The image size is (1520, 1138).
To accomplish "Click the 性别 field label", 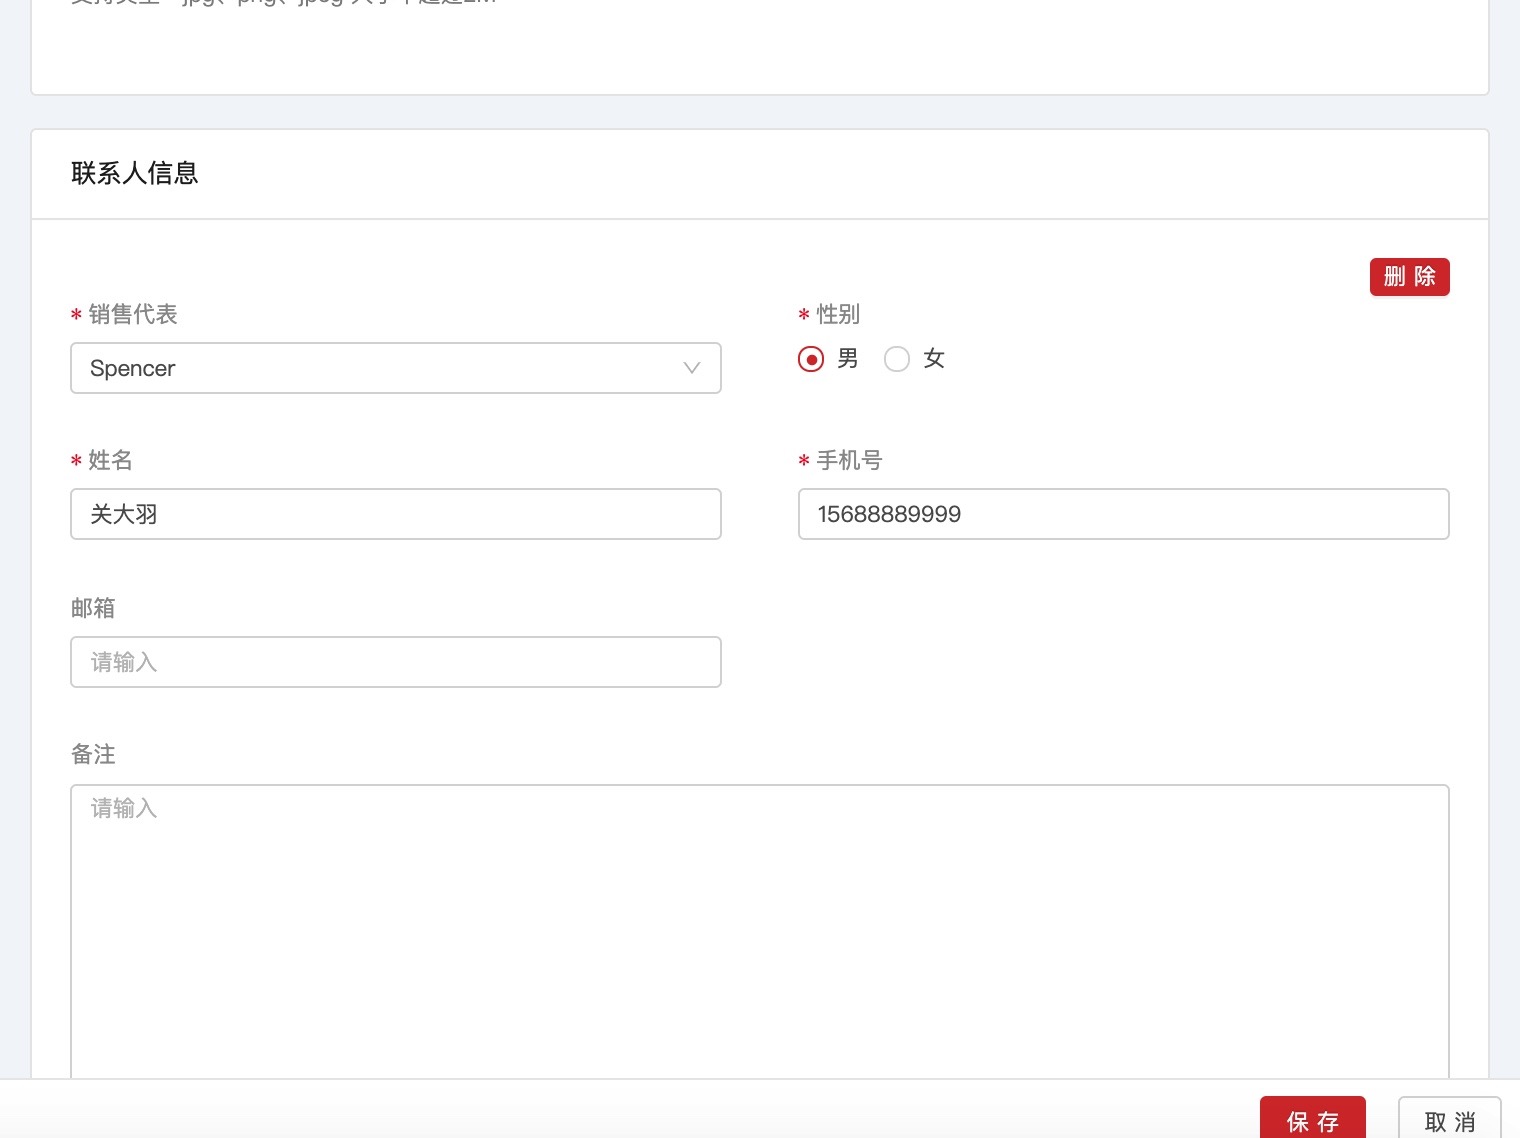I will [x=838, y=314].
